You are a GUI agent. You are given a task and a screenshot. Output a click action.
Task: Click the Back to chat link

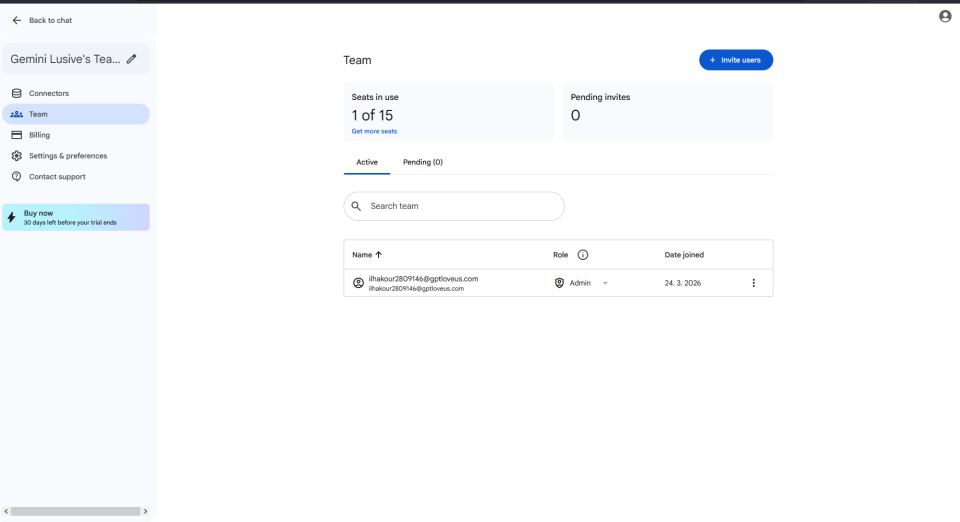click(50, 20)
